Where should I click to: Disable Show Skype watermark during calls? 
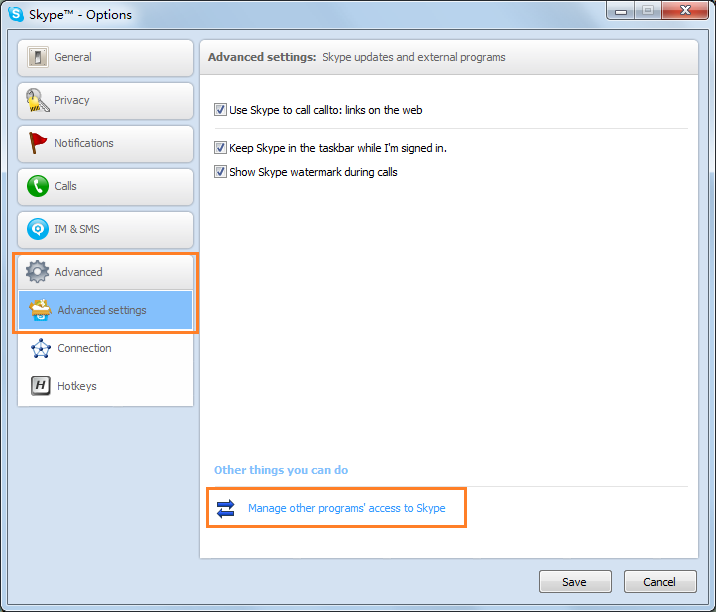220,172
